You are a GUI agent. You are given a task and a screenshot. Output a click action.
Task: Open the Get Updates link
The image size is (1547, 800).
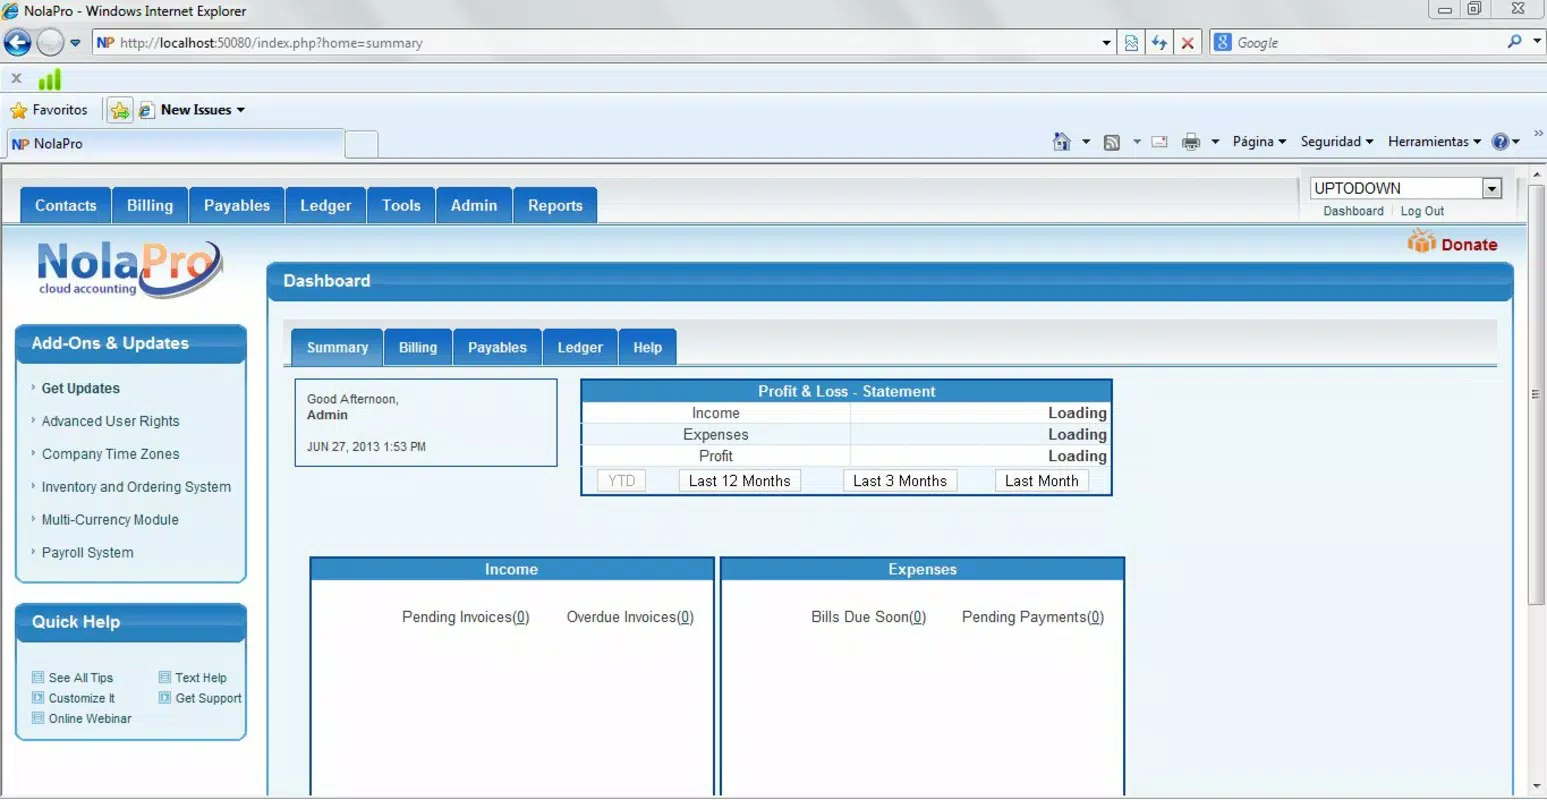pyautogui.click(x=80, y=388)
